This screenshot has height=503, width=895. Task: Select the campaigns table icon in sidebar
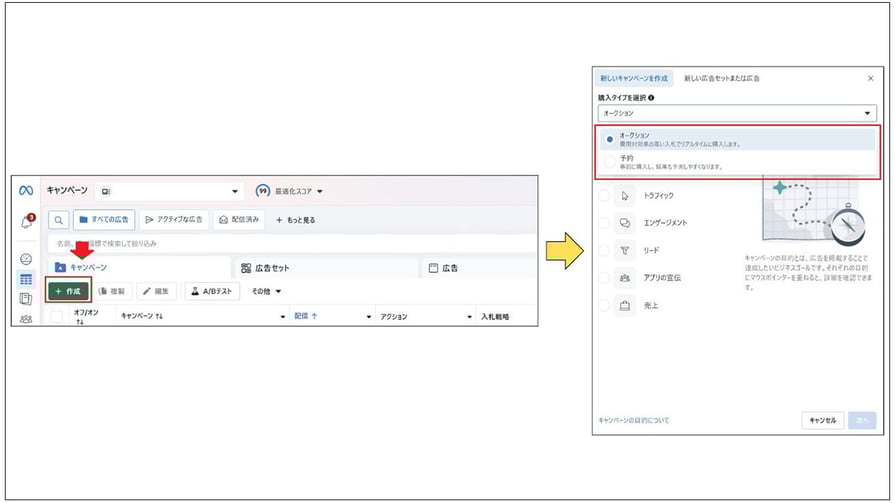point(26,279)
